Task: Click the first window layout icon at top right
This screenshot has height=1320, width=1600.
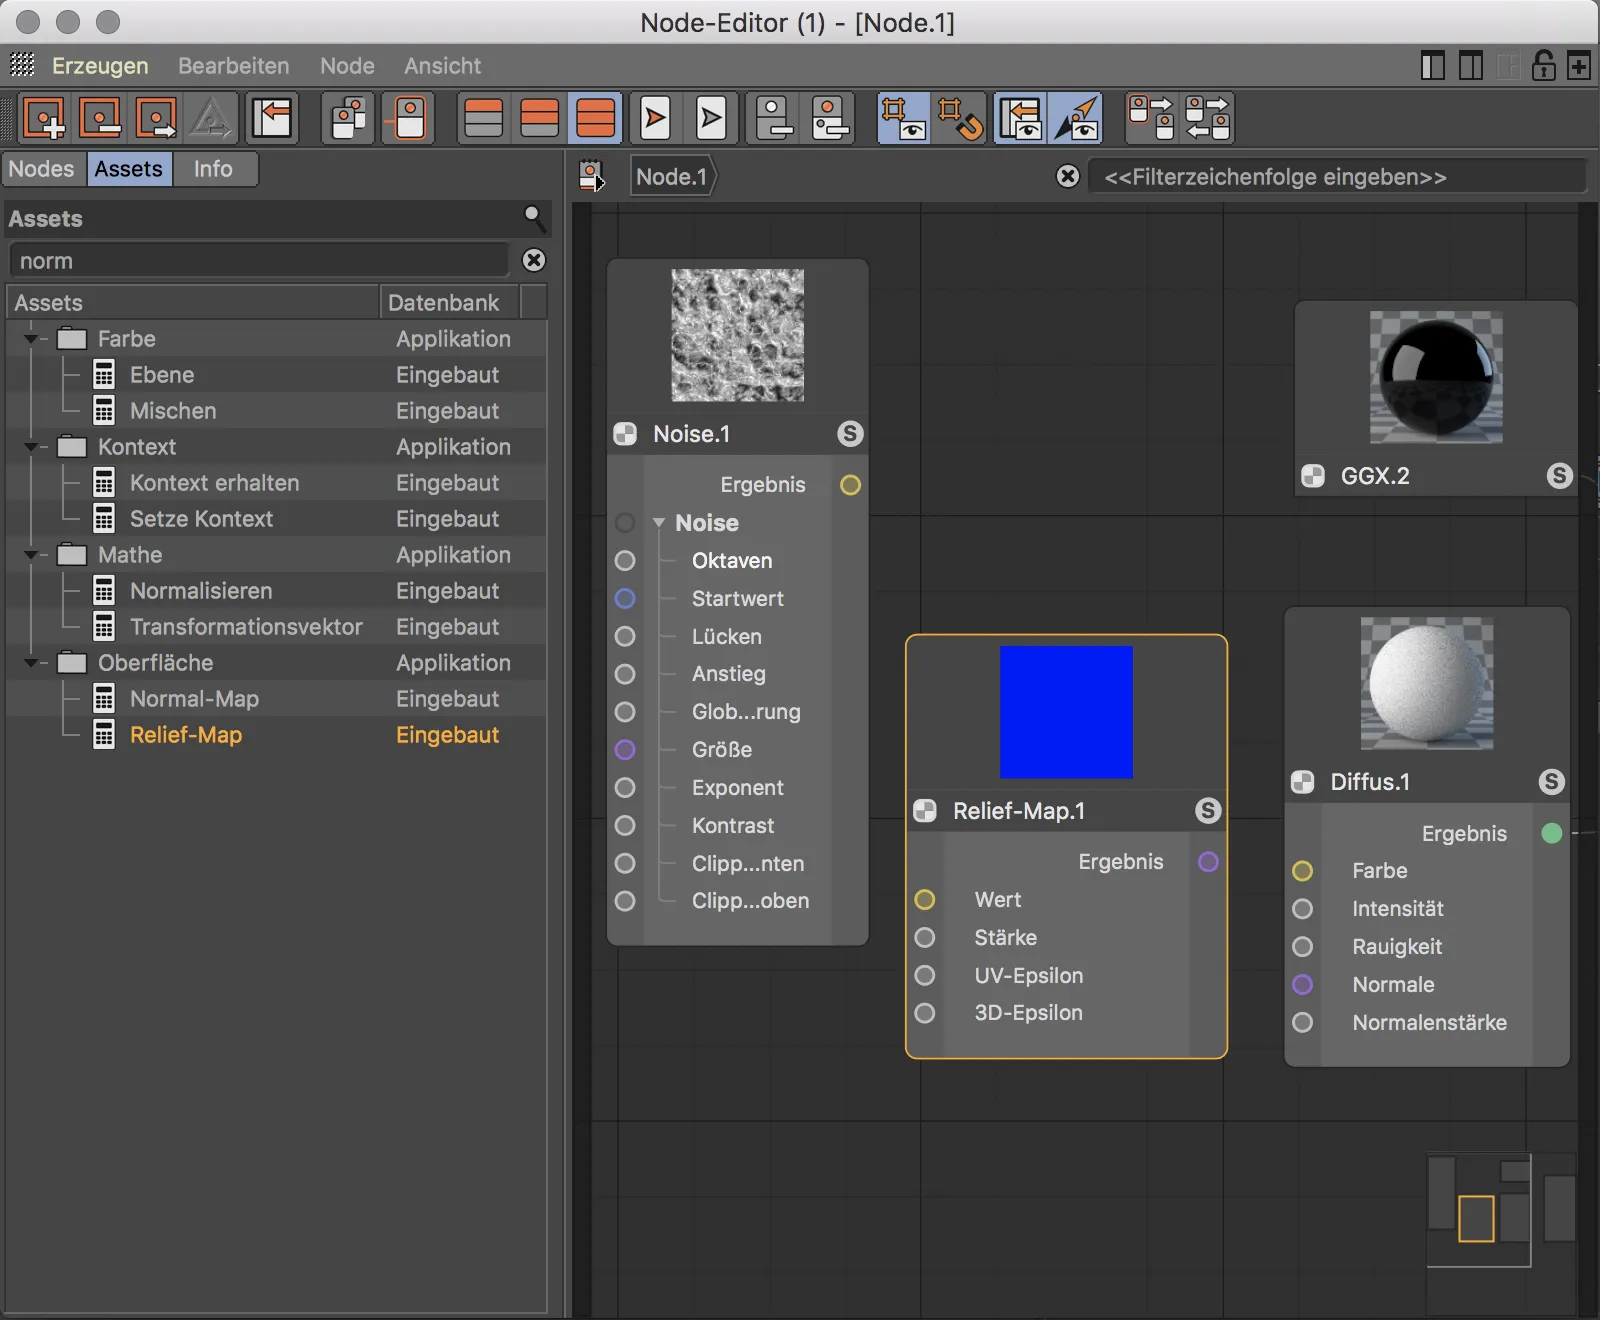Action: (x=1433, y=66)
